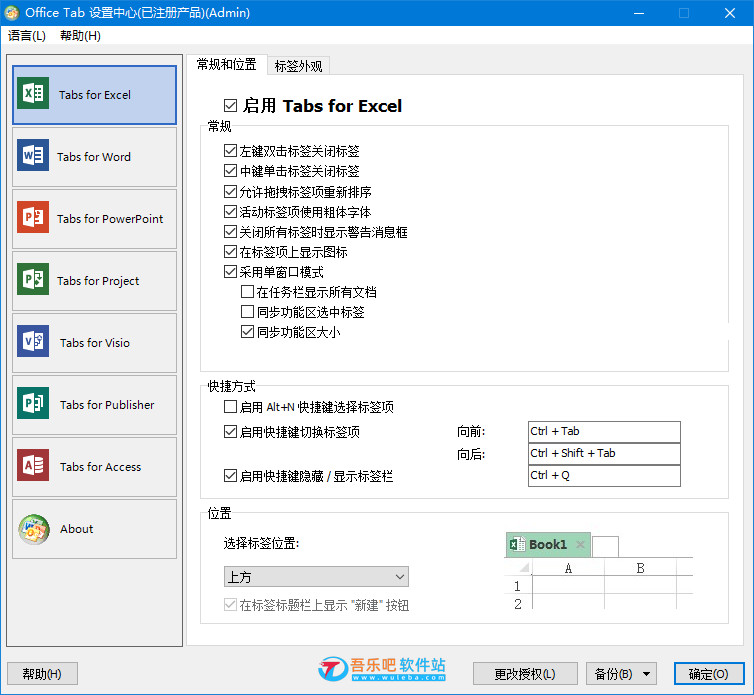Click row 2 header in preview grid
The image size is (754, 695).
(517, 604)
